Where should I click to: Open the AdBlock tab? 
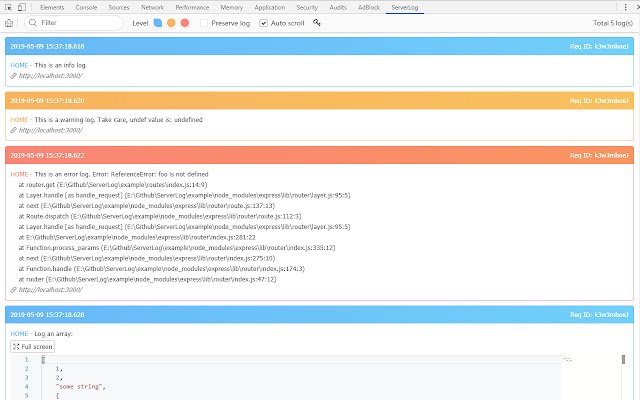click(369, 7)
